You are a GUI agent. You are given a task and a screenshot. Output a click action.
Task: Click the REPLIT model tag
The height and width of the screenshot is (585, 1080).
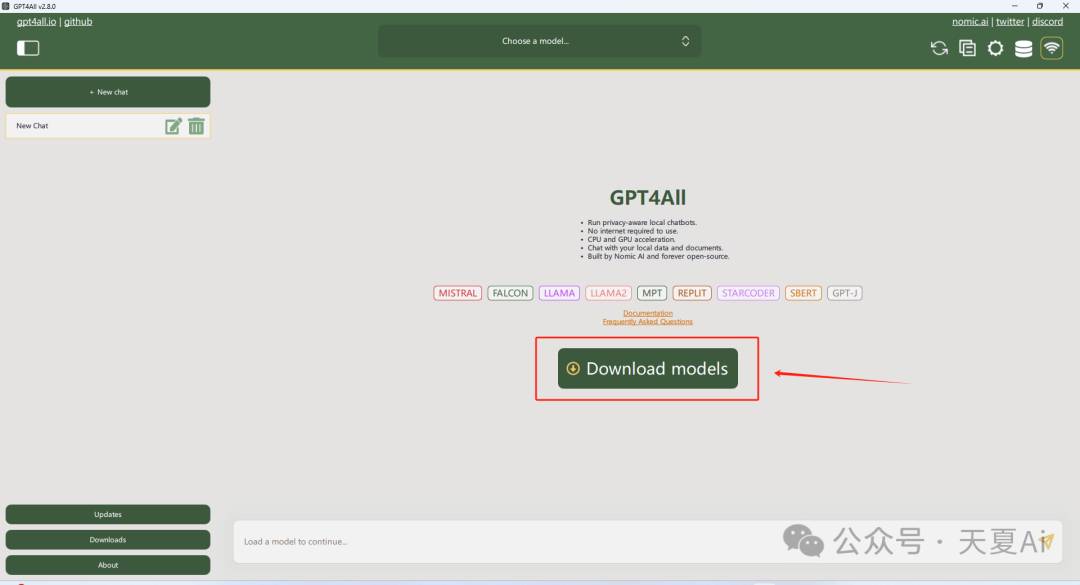point(692,293)
